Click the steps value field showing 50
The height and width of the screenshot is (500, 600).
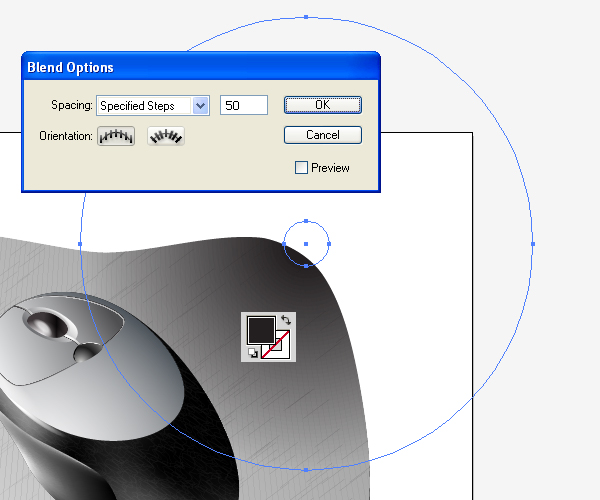tap(244, 105)
